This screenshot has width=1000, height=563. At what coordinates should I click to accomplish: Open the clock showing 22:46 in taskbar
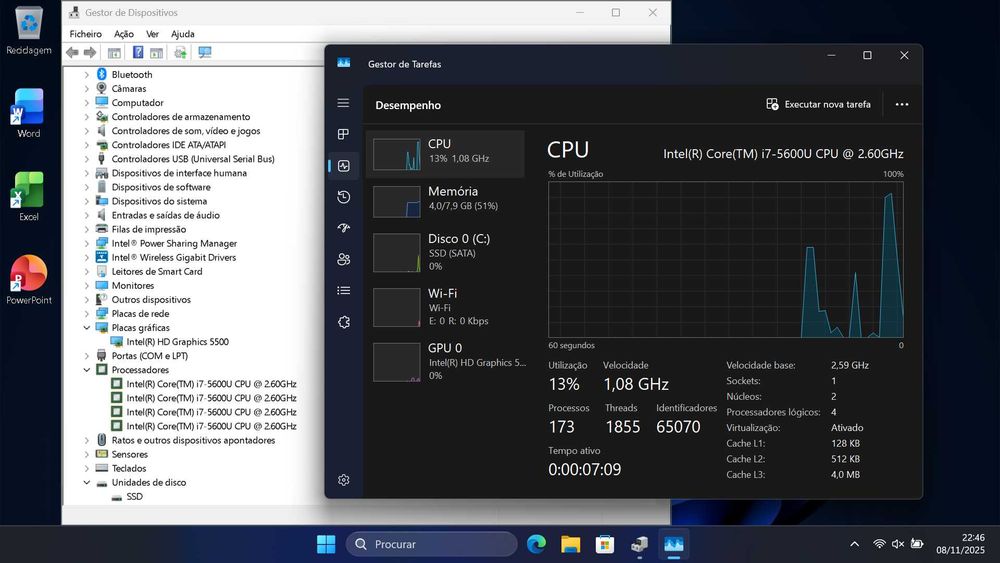(960, 544)
